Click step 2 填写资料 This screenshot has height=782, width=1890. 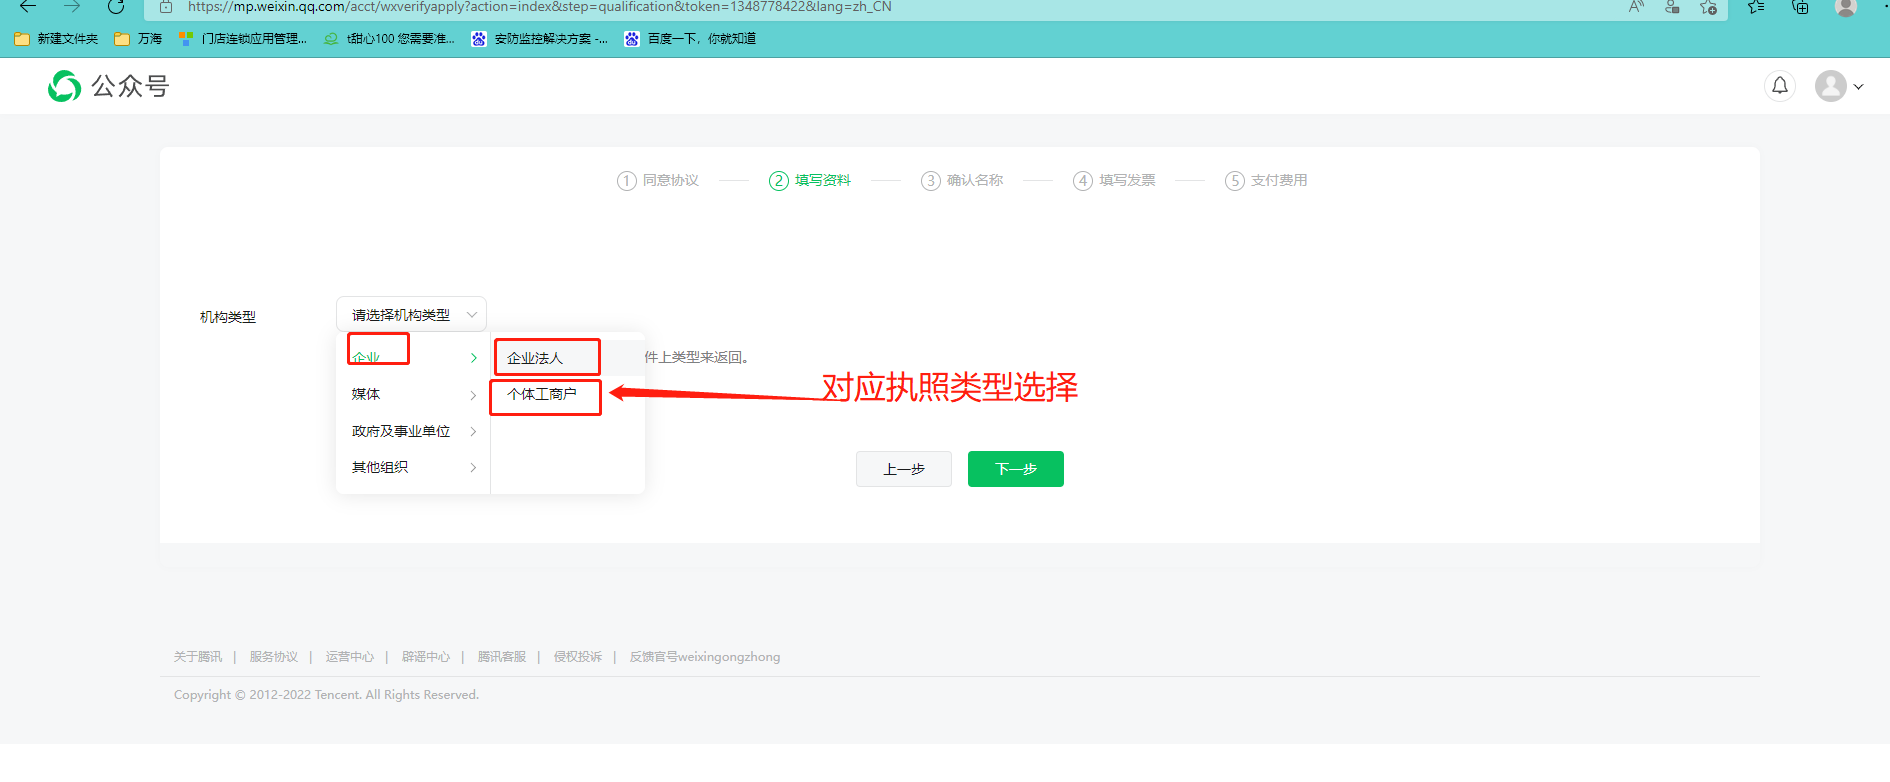[810, 180]
